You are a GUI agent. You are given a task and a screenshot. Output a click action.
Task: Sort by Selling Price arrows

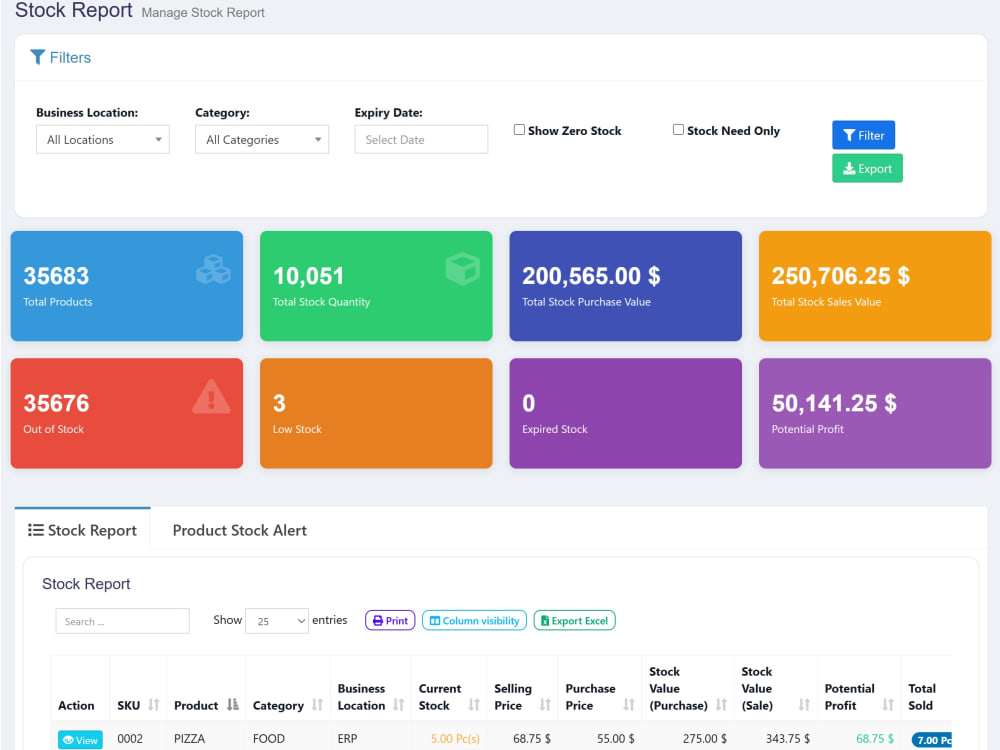545,705
